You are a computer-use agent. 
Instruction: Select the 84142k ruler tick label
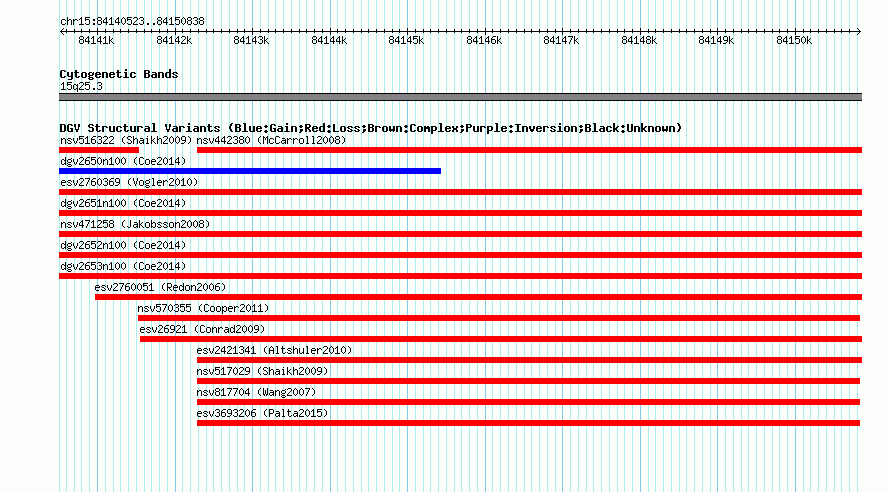[x=174, y=40]
